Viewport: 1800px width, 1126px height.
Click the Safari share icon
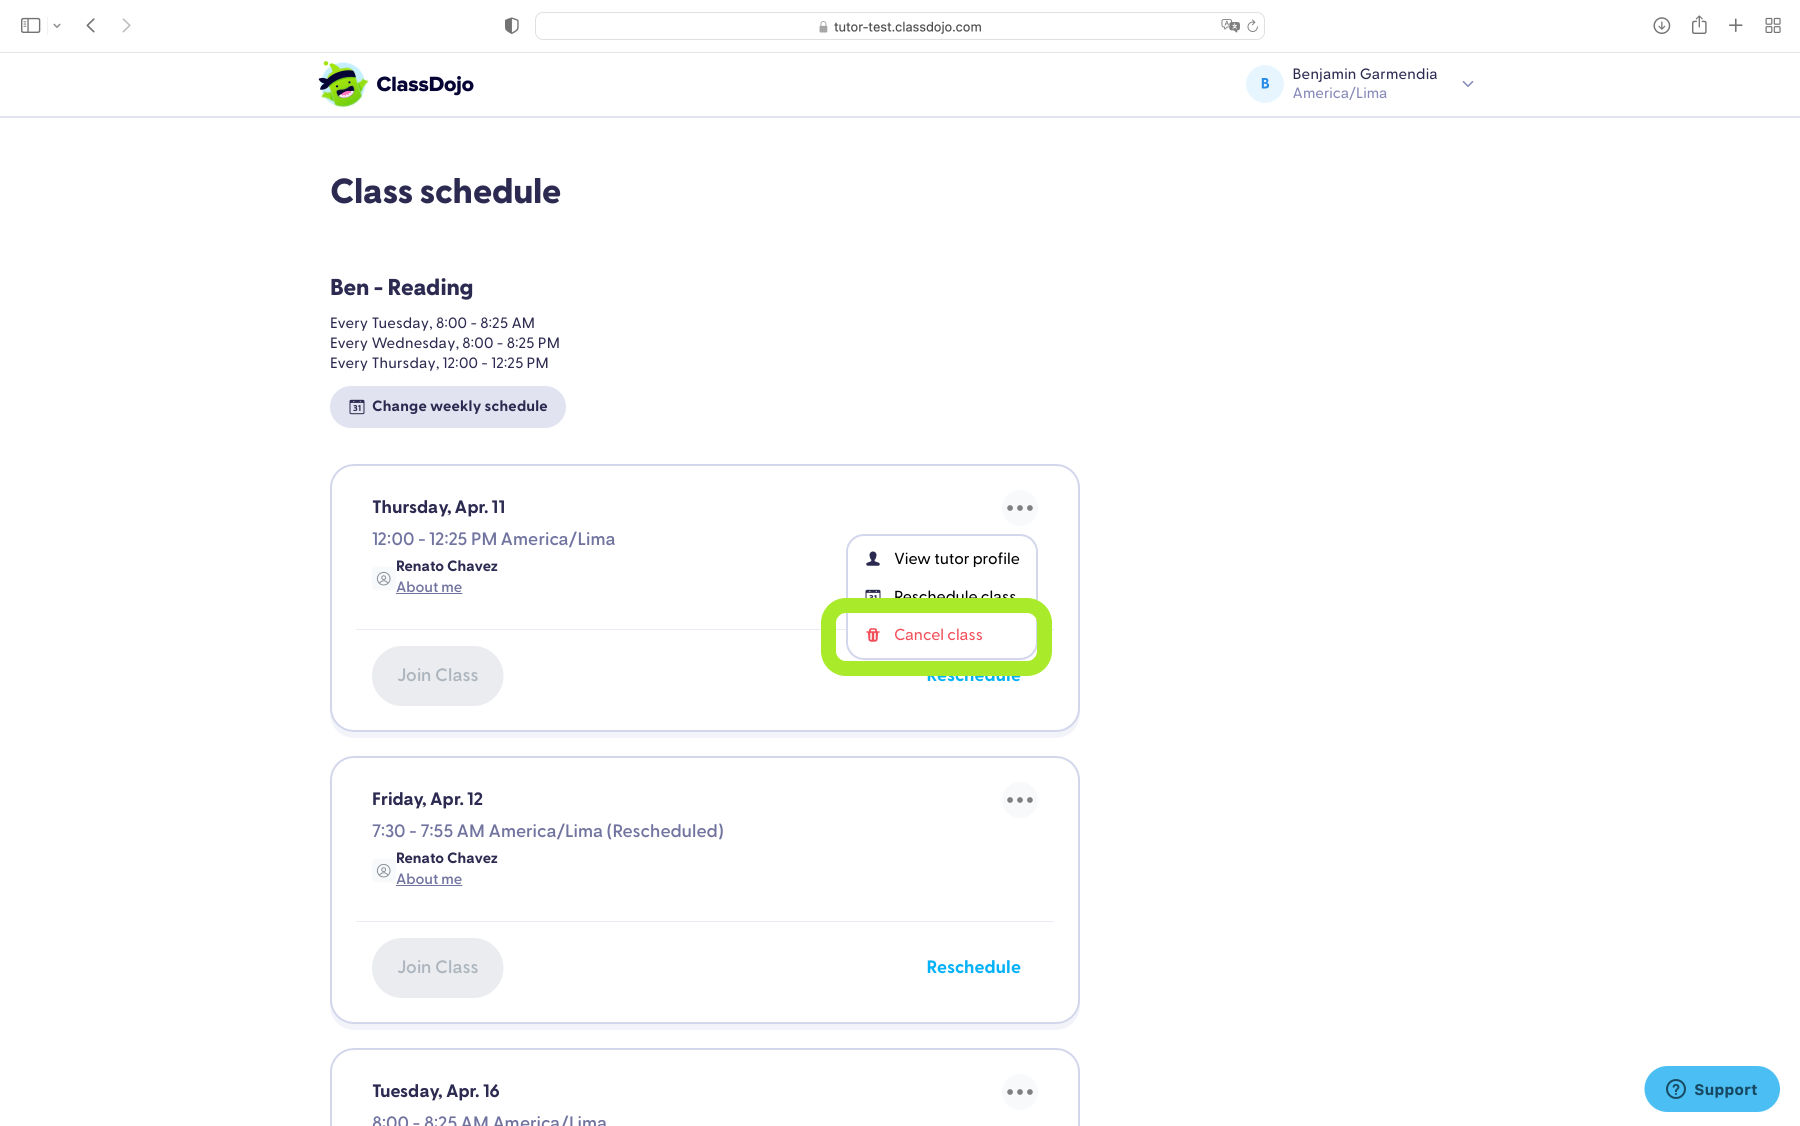[1699, 26]
